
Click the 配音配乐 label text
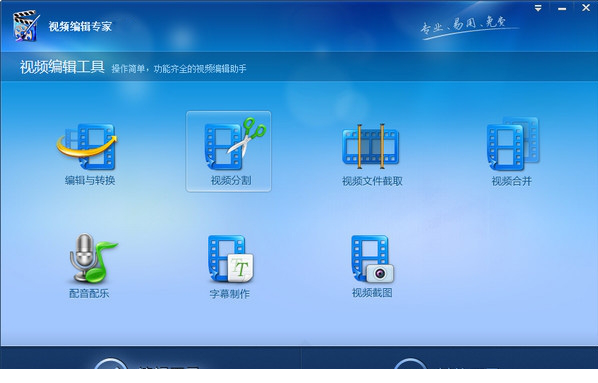(x=89, y=293)
